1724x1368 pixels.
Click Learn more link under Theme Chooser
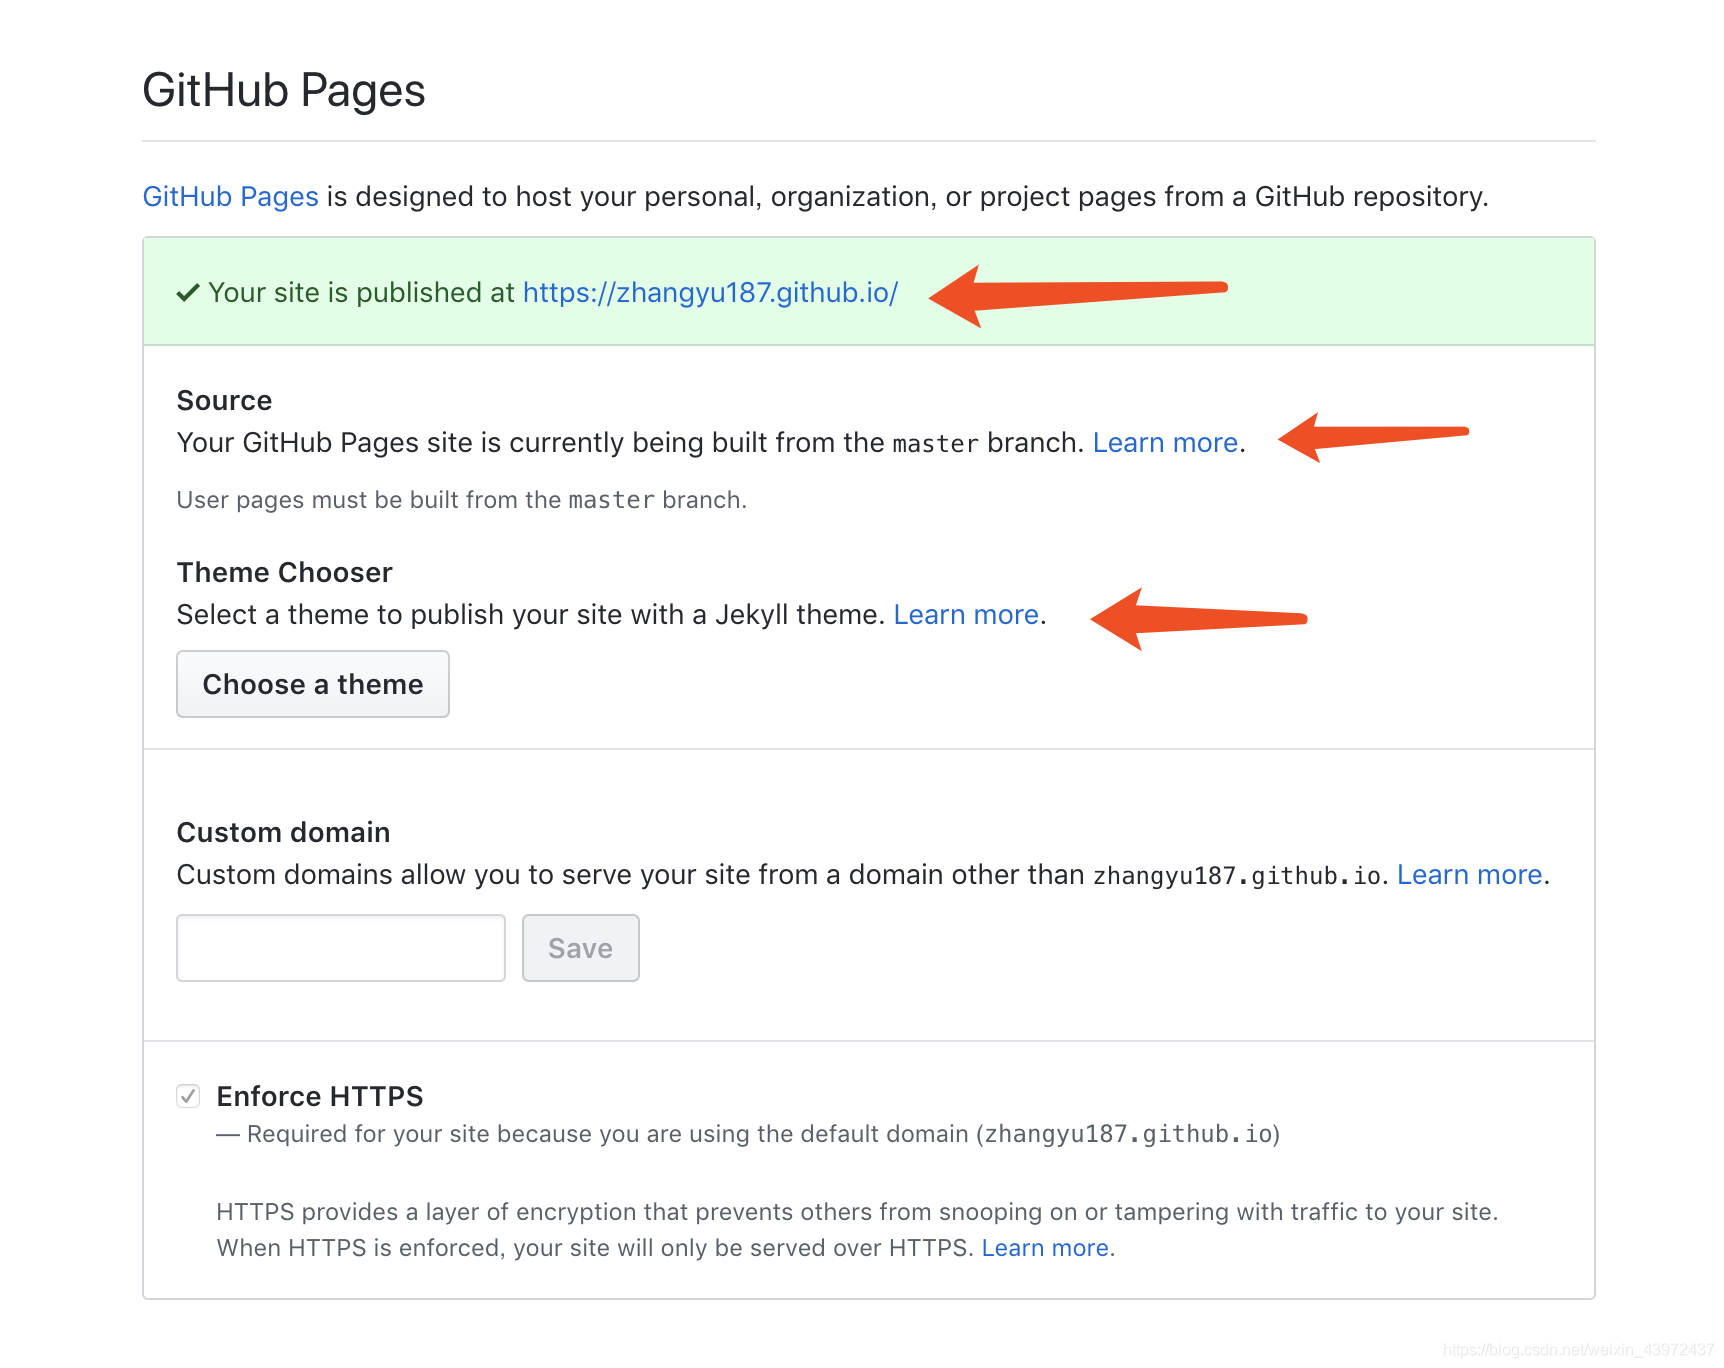click(966, 615)
